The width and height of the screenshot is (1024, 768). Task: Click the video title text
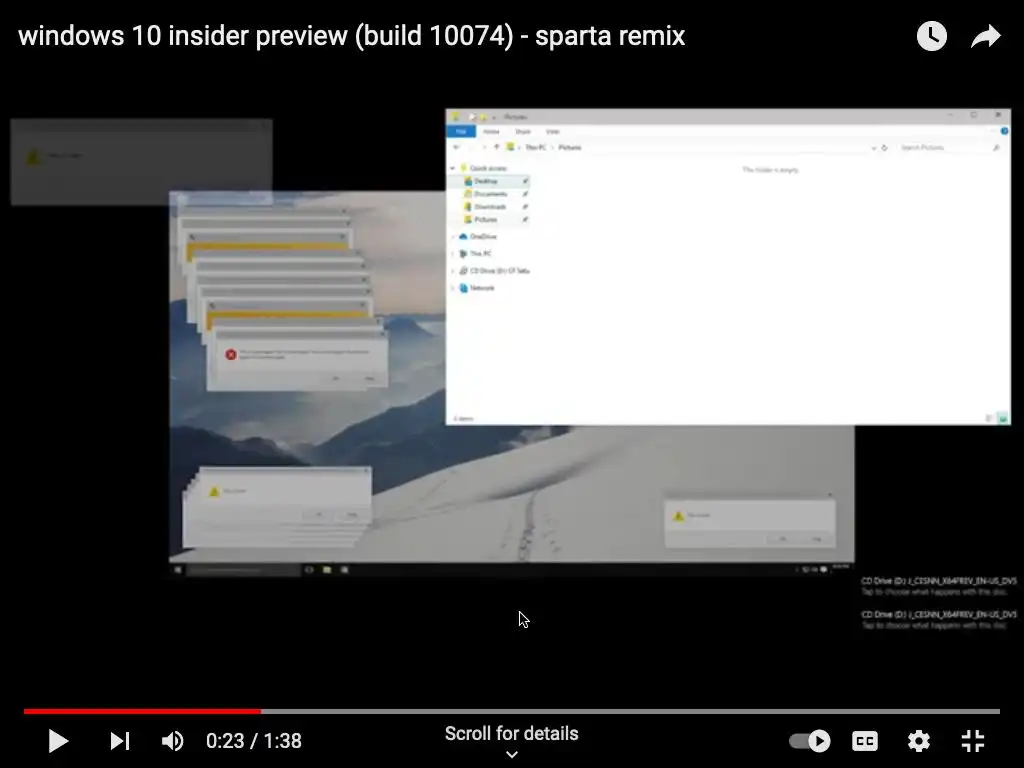[351, 36]
